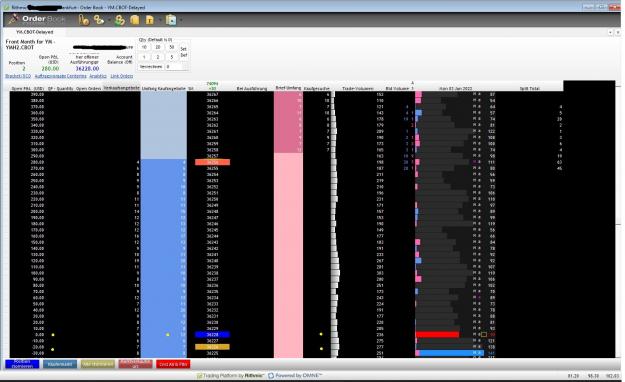This screenshot has width=625, height=382.
Task: Click the Split Total column header
Action: click(x=530, y=89)
